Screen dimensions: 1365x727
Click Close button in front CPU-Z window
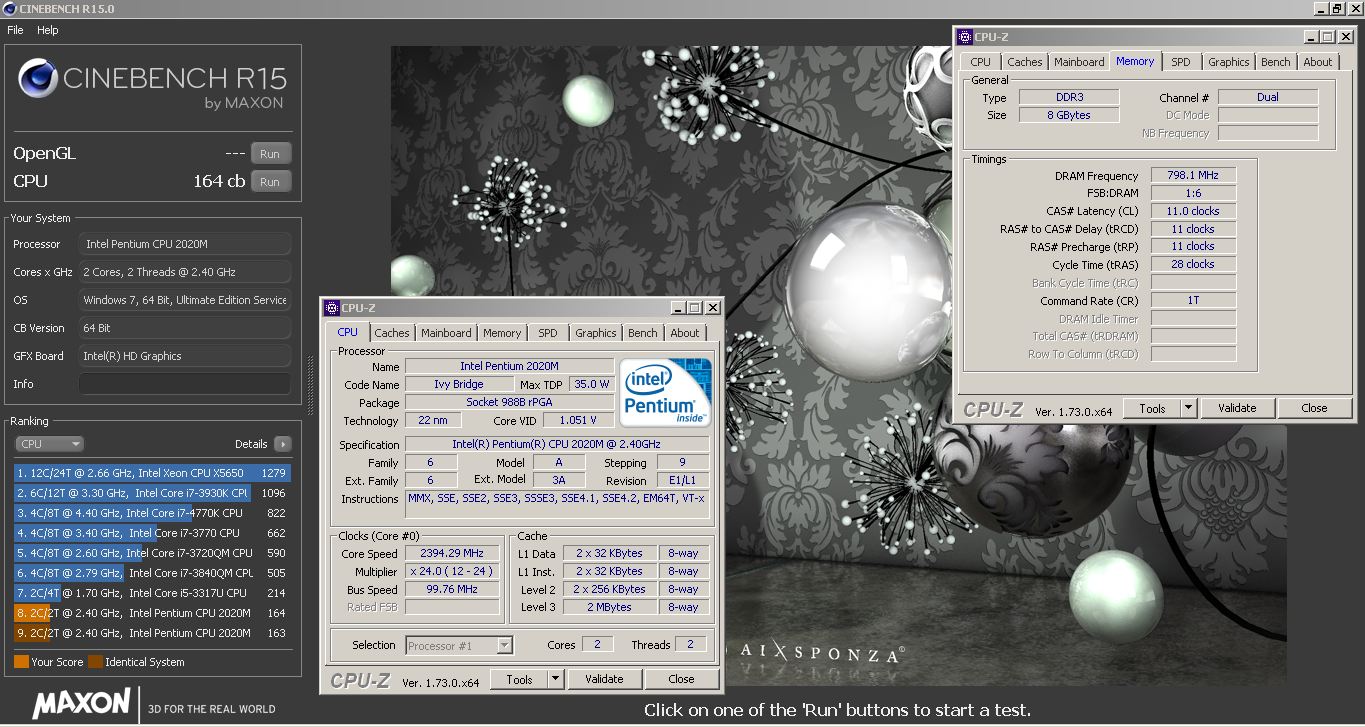[x=681, y=679]
